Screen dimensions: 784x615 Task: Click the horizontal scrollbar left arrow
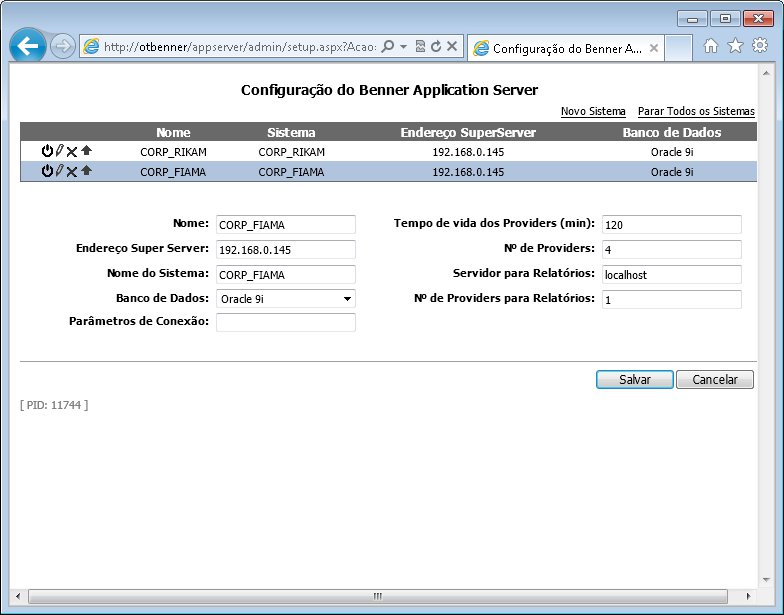[x=18, y=596]
